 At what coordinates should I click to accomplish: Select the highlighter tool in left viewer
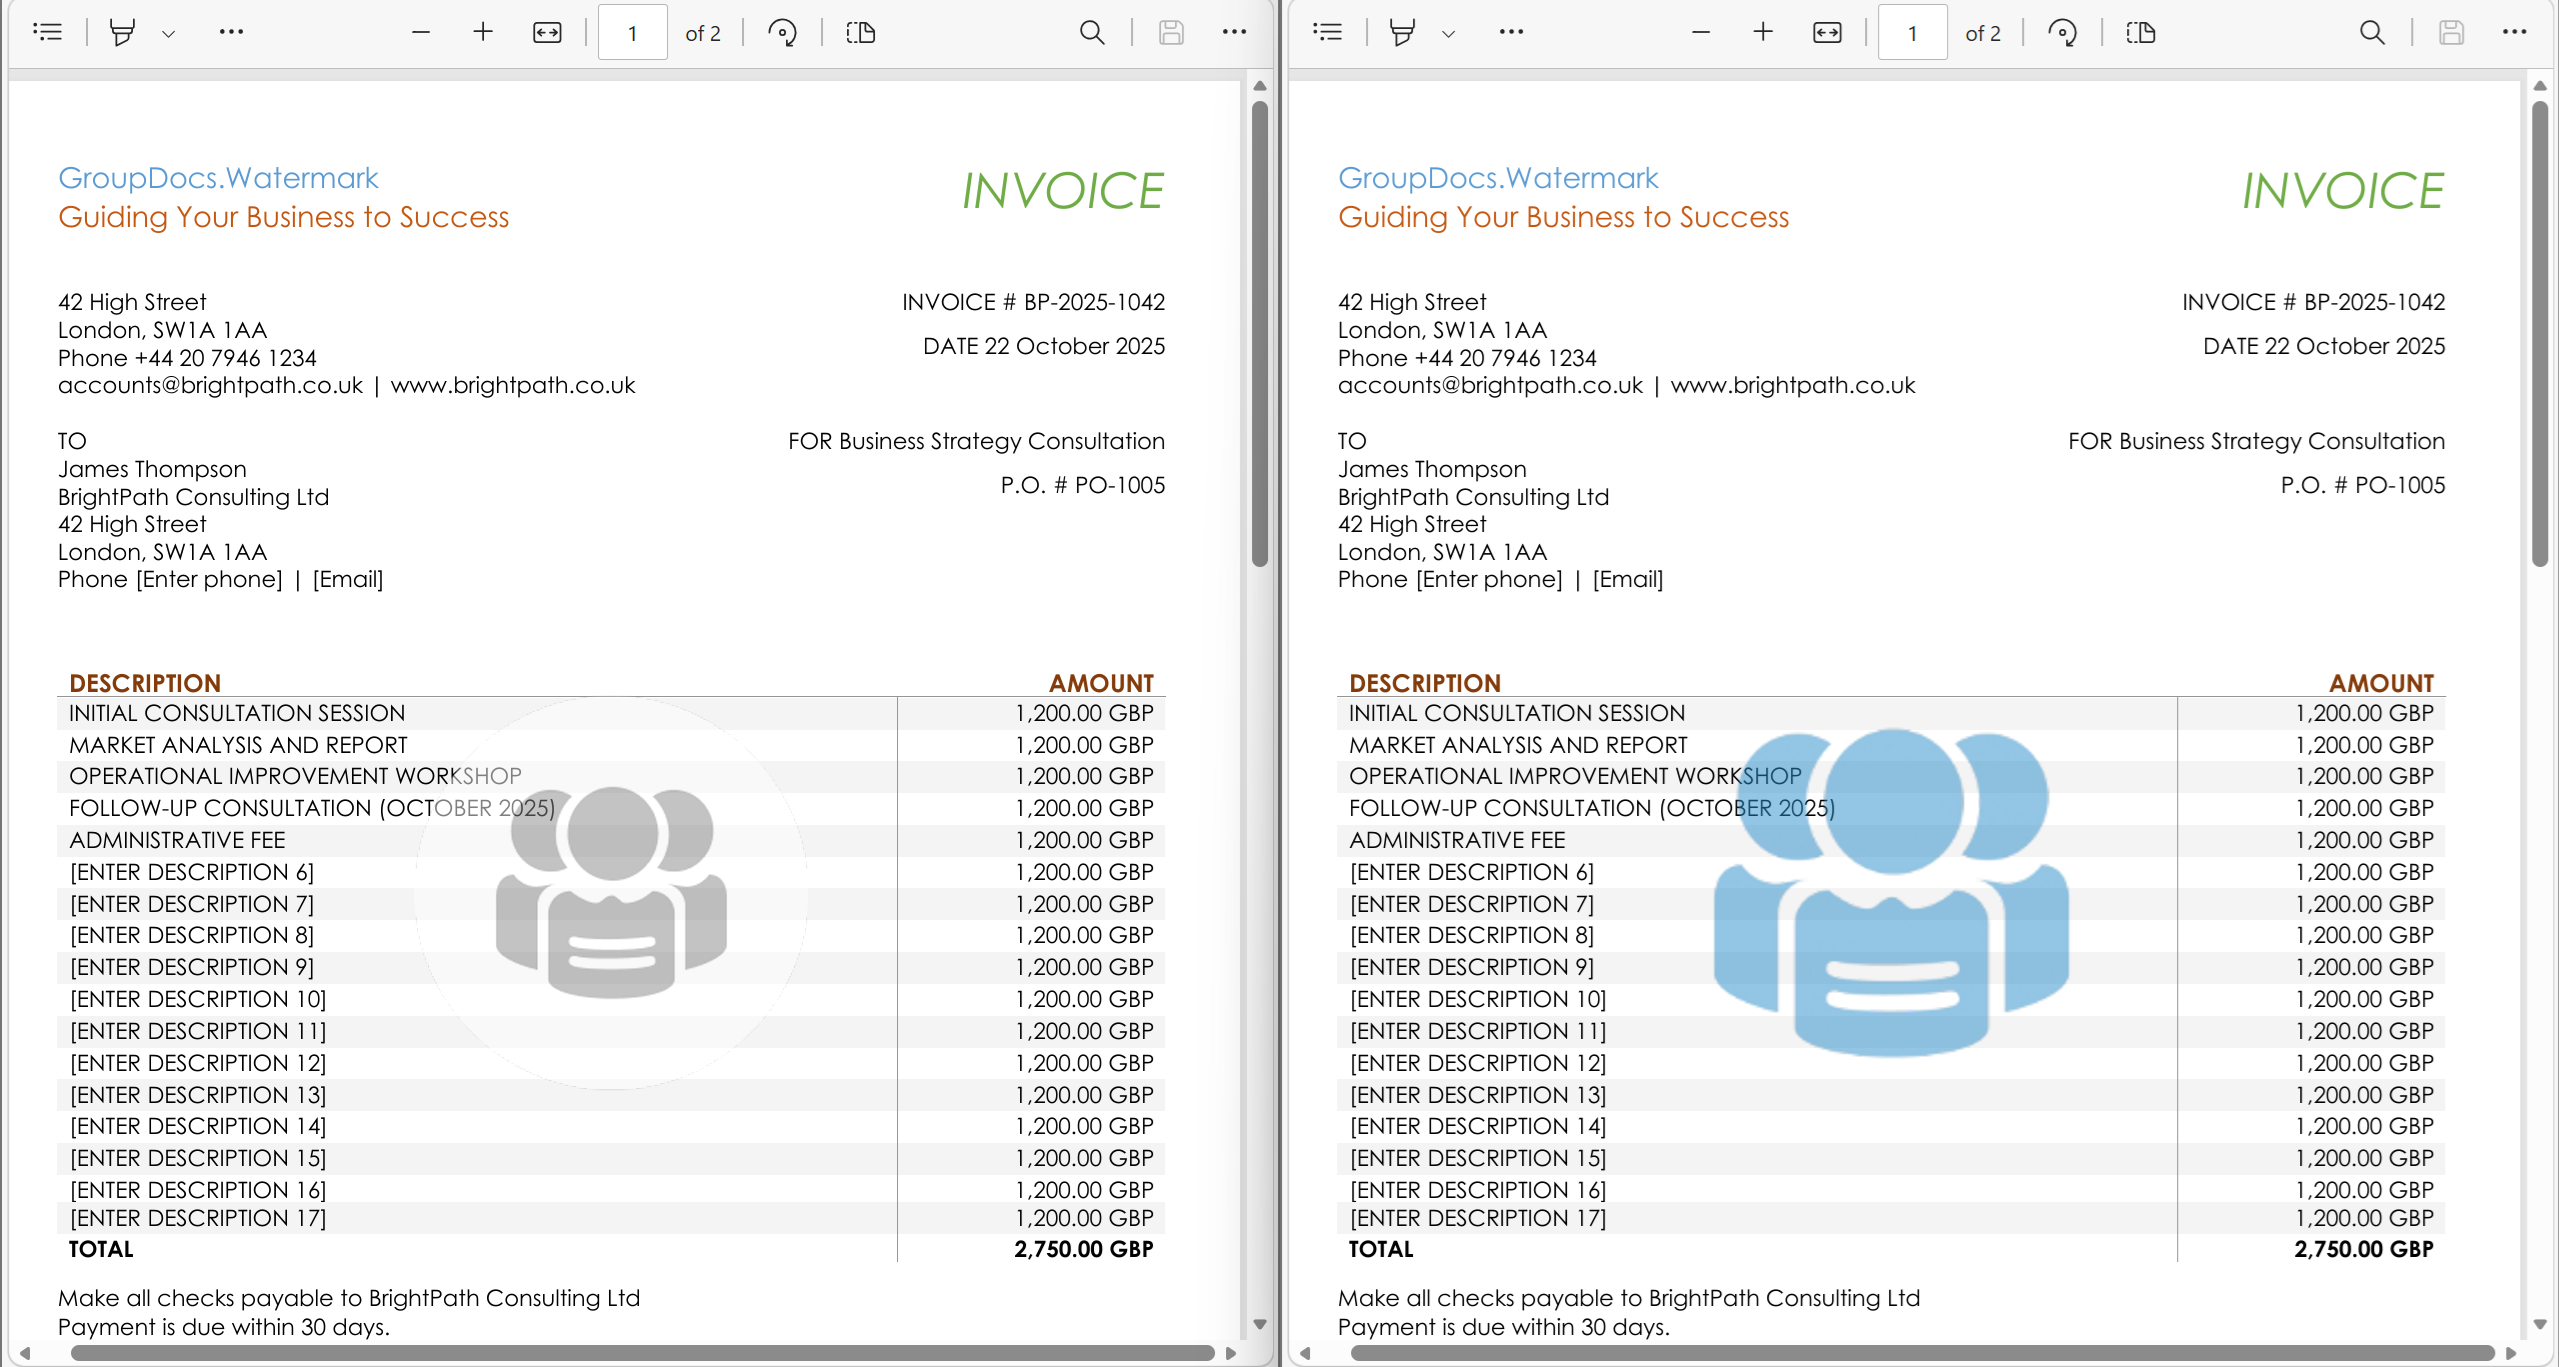122,32
